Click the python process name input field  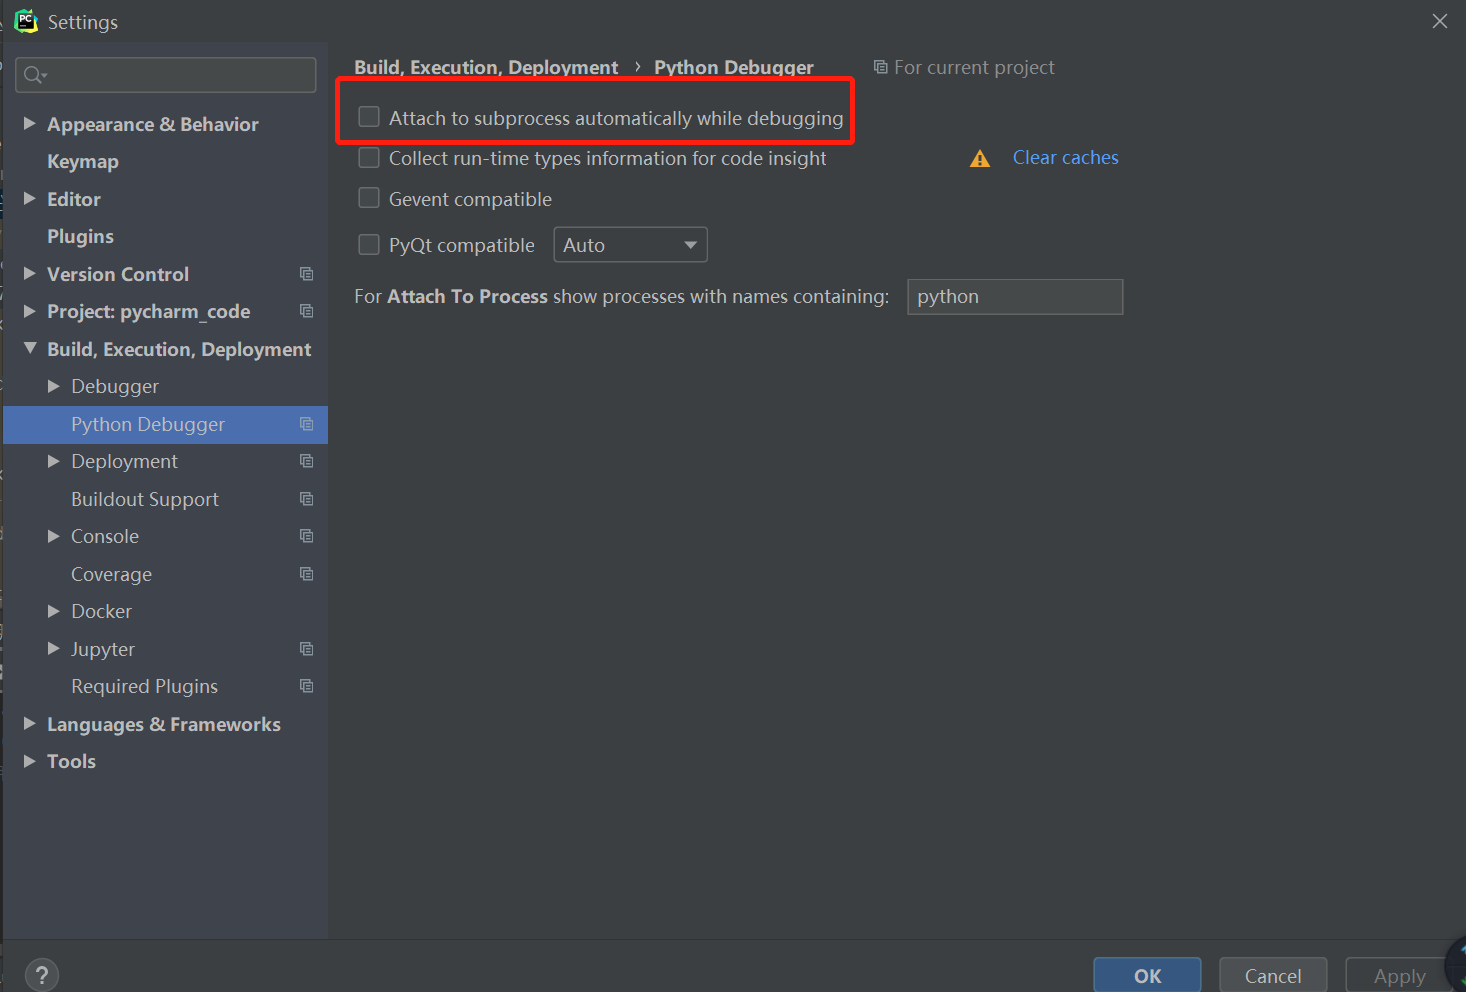click(x=1014, y=296)
